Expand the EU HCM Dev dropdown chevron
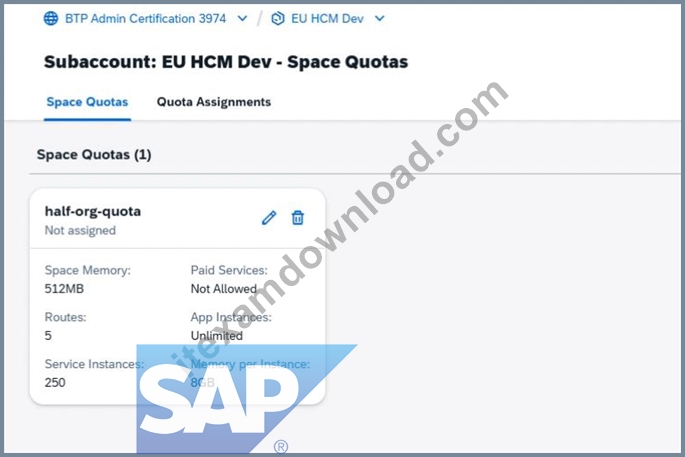685x457 pixels. click(x=380, y=18)
